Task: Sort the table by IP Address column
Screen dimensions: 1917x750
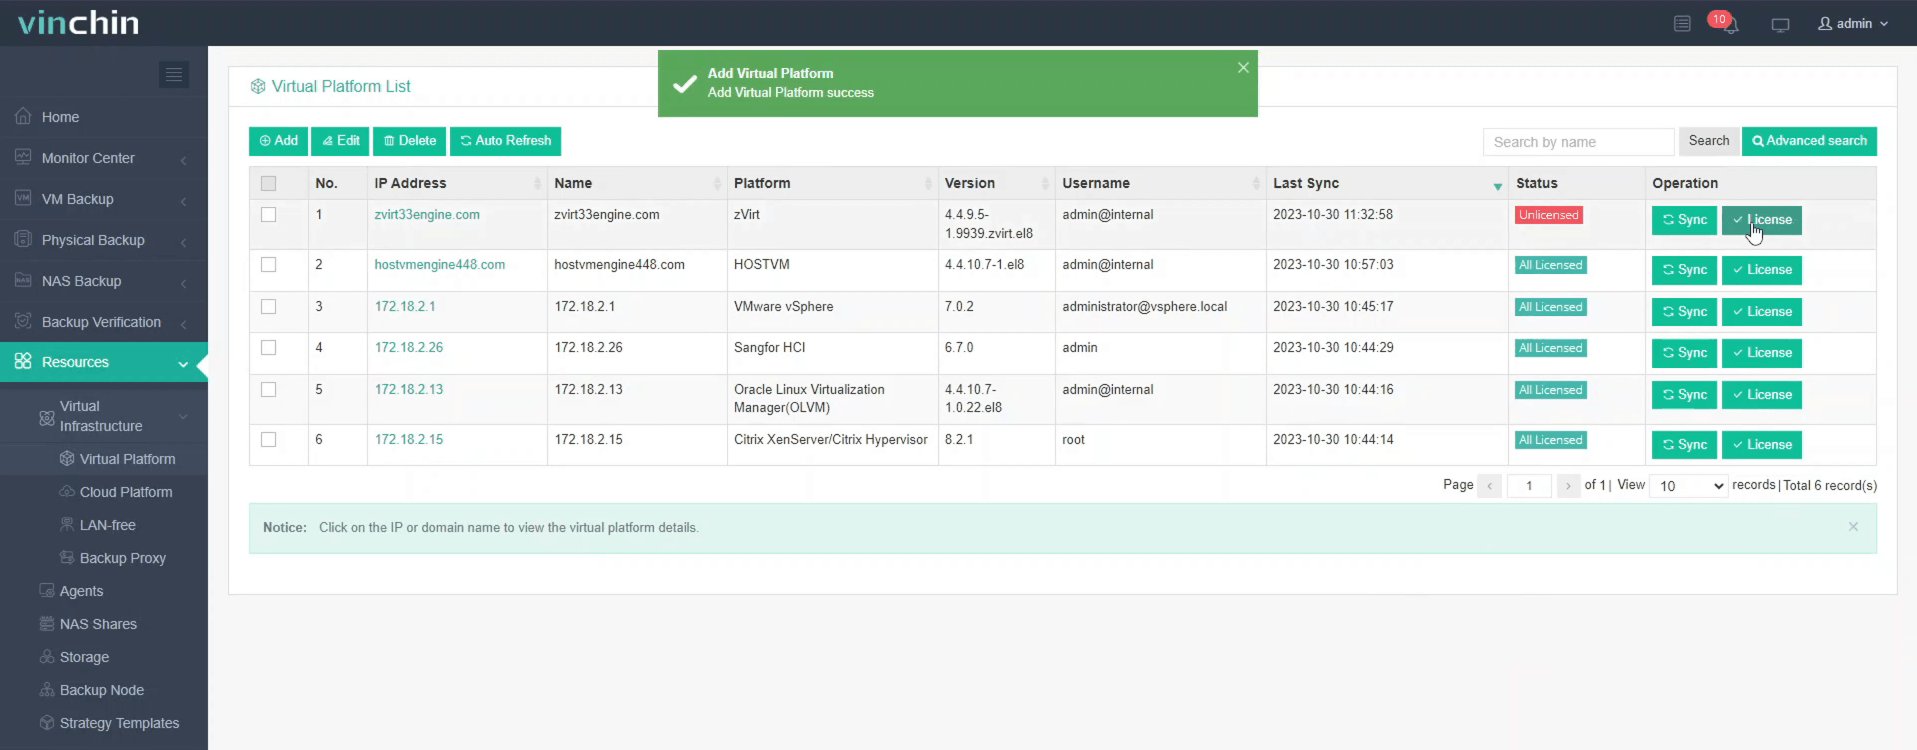Action: coord(457,184)
